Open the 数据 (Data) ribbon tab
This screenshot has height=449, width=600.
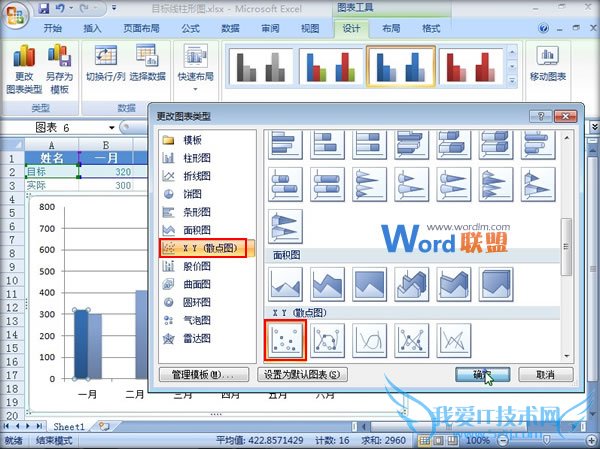230,28
